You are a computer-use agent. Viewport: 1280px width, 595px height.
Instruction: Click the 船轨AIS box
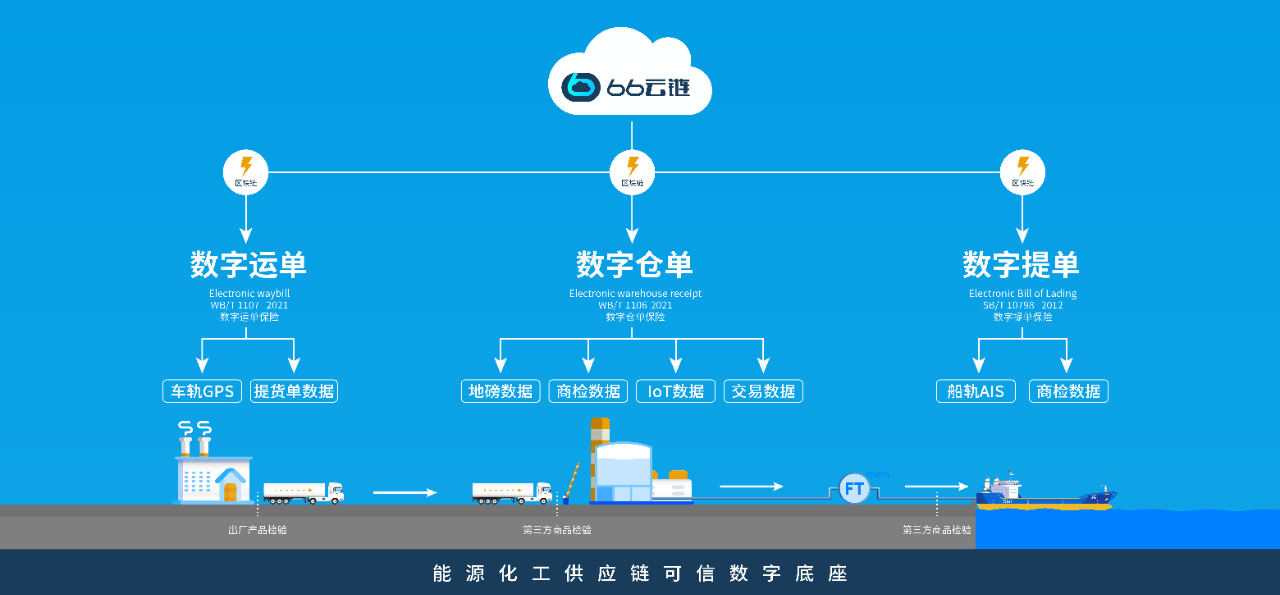pos(976,391)
